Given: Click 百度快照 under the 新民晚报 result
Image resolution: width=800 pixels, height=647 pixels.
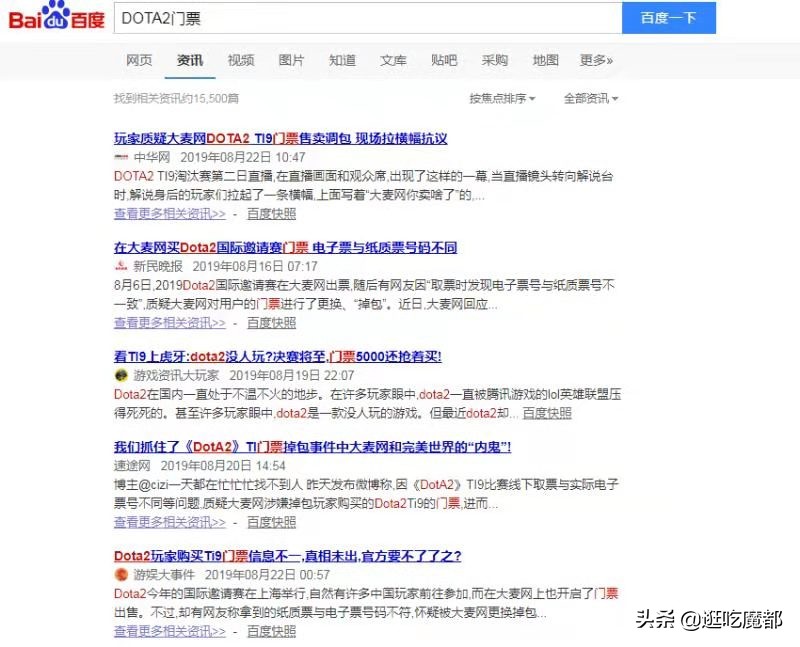Looking at the screenshot, I should pyautogui.click(x=271, y=323).
